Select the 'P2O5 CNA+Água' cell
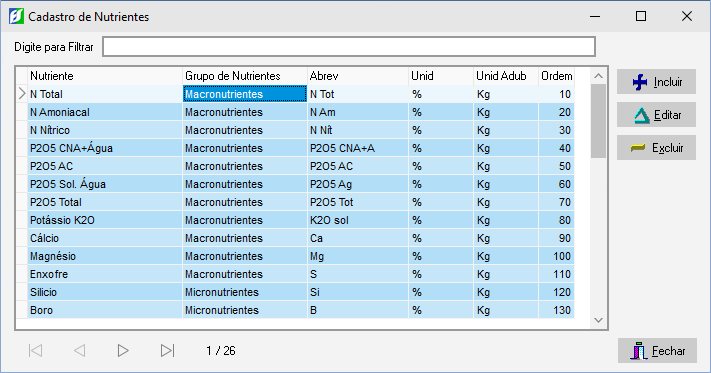The image size is (711, 373). (105, 148)
